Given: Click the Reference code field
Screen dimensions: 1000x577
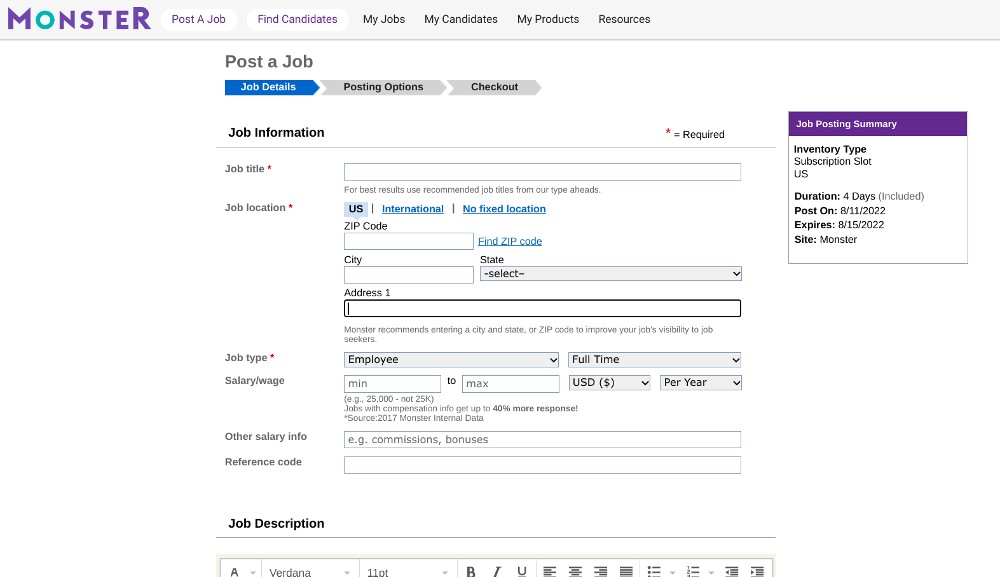Looking at the screenshot, I should tap(542, 465).
